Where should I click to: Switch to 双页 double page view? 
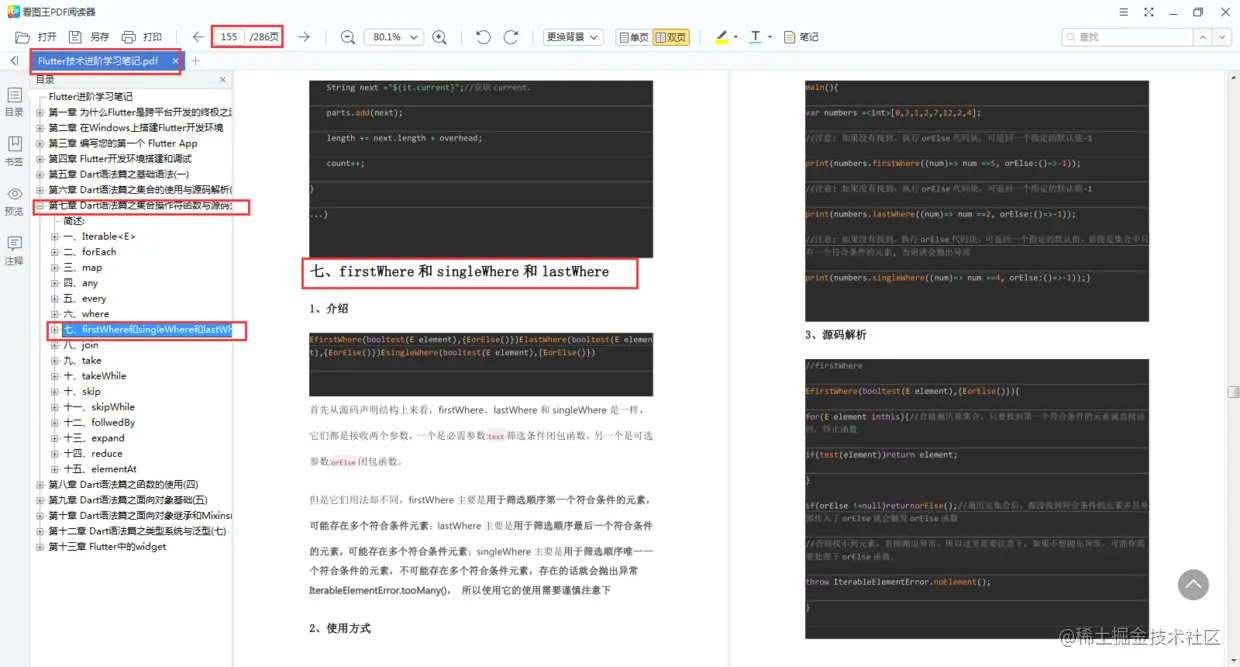point(671,37)
